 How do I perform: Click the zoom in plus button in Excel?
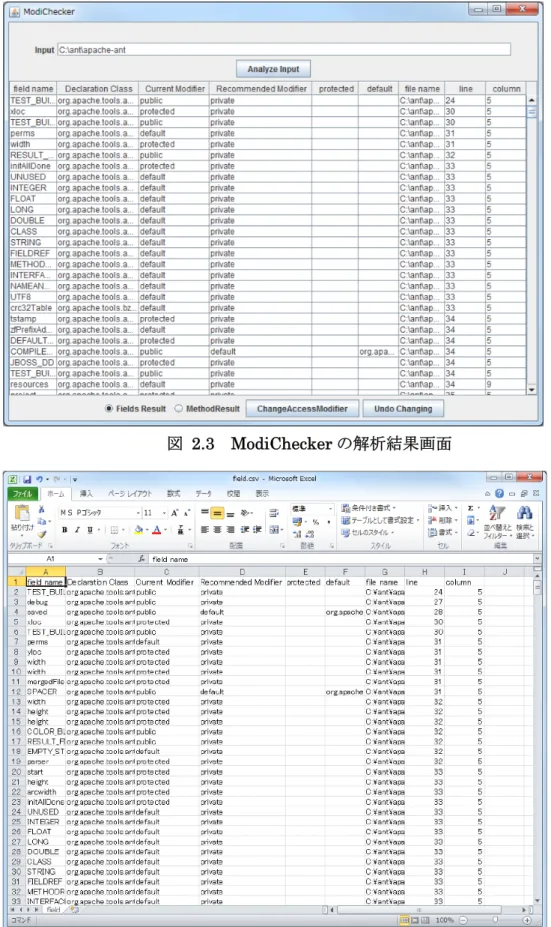[526, 920]
